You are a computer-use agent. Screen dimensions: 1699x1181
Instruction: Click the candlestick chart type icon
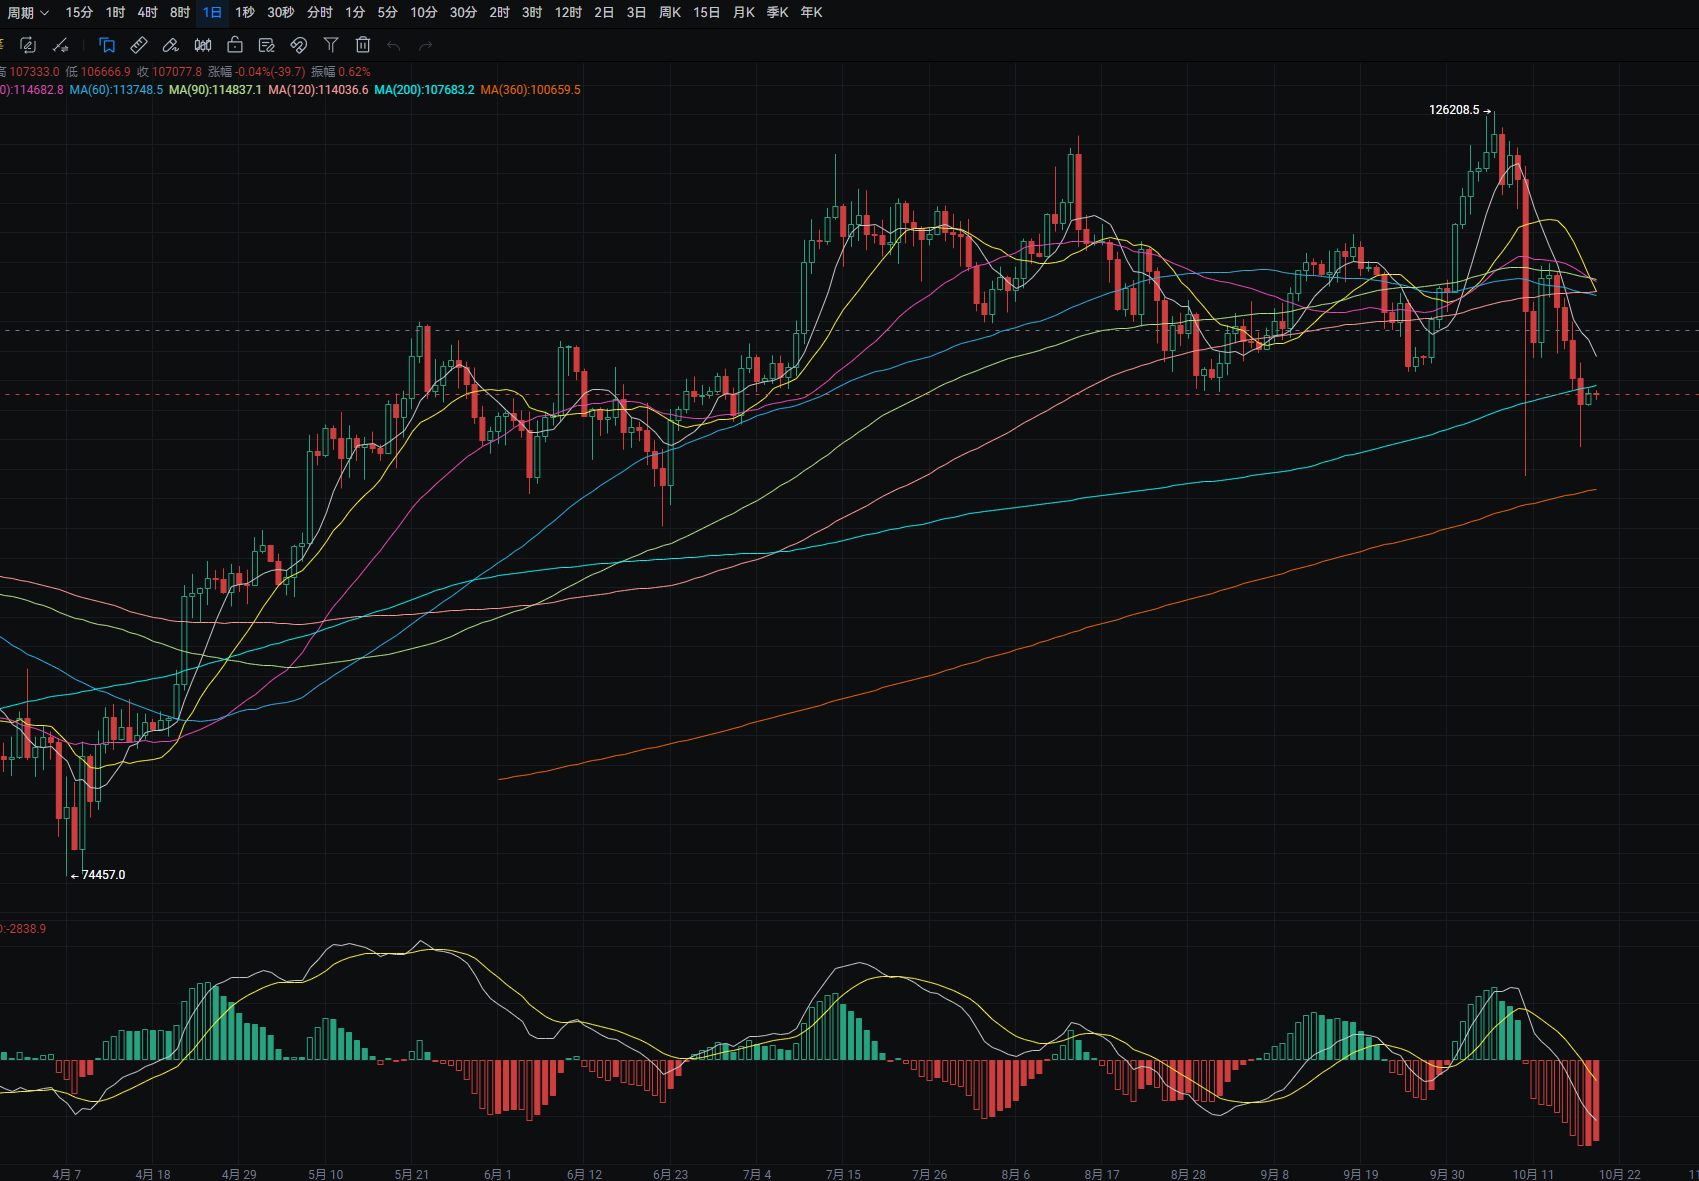[x=203, y=45]
